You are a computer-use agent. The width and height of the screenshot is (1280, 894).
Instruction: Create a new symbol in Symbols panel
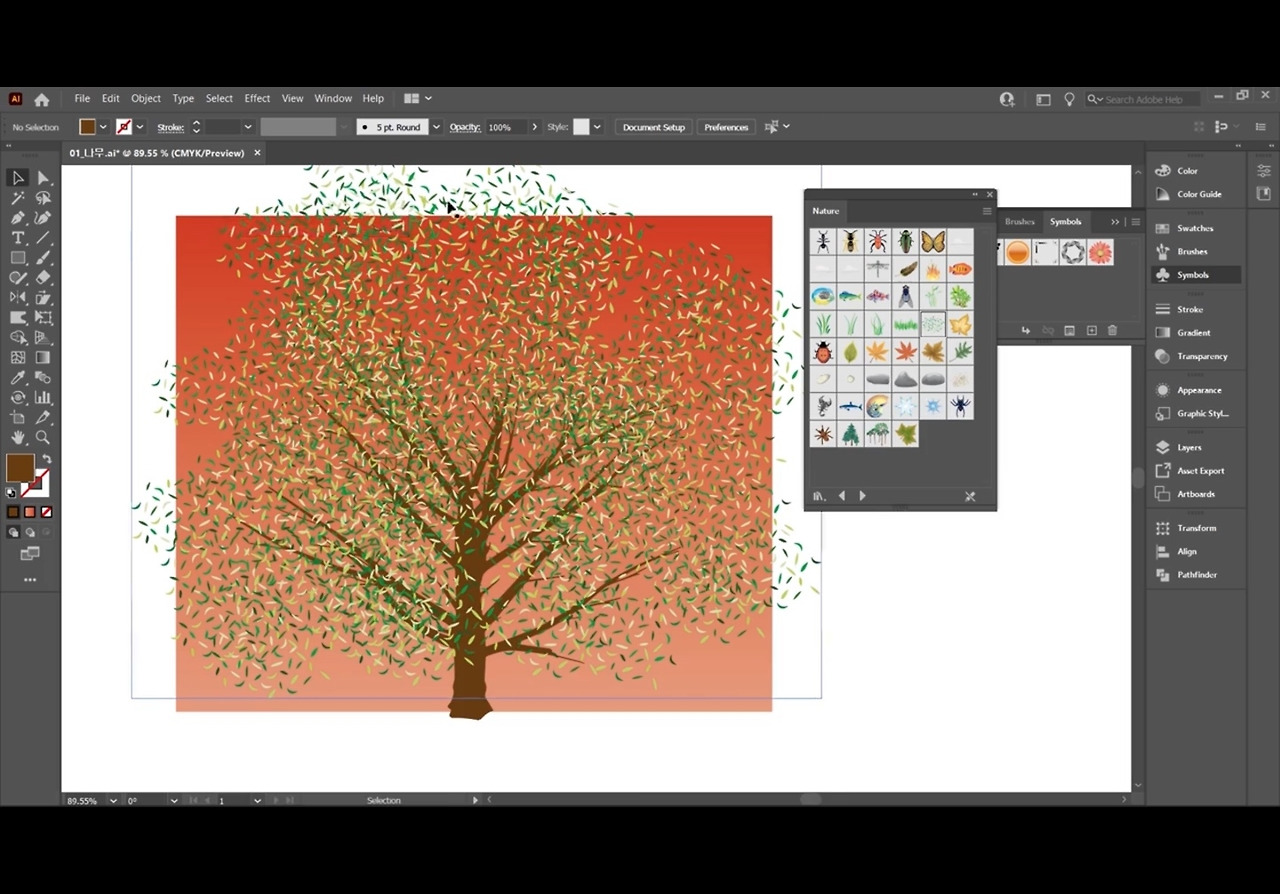(1091, 331)
